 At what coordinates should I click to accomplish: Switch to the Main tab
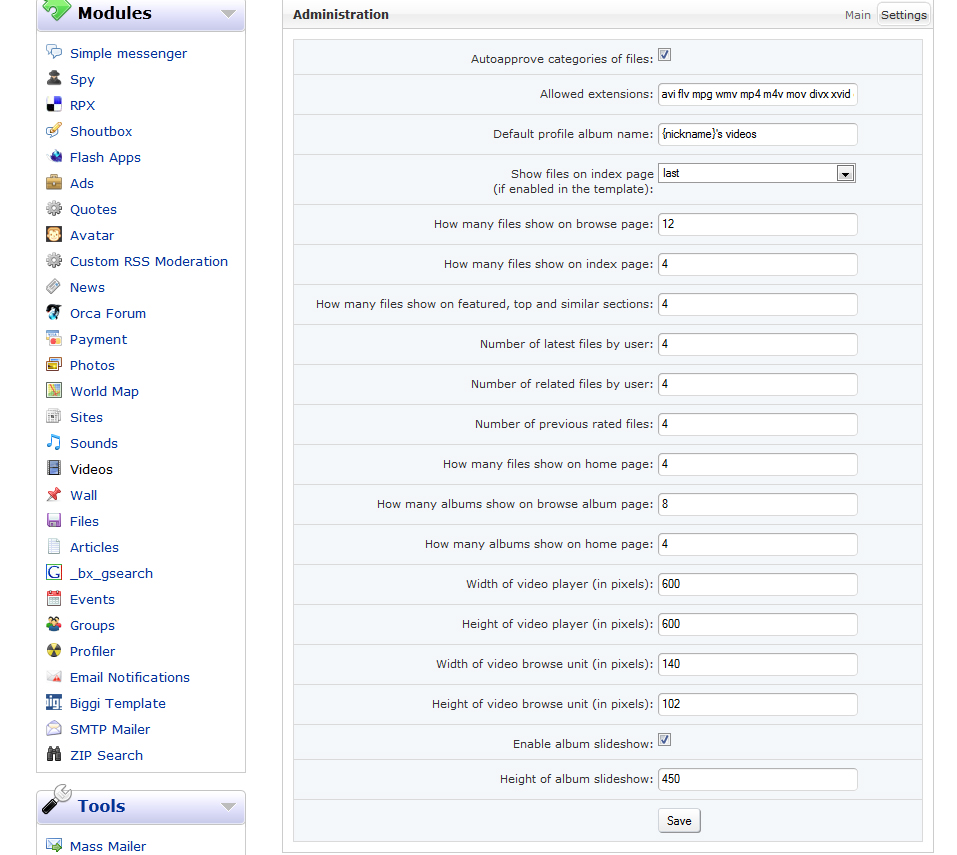857,15
